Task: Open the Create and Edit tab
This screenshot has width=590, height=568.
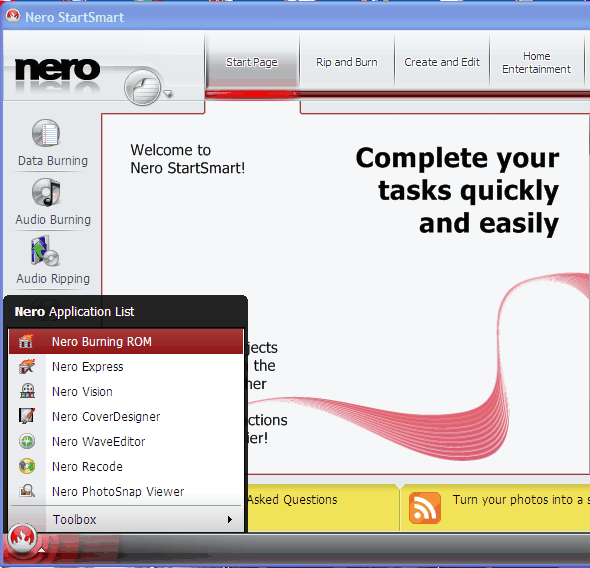Action: pyautogui.click(x=442, y=62)
